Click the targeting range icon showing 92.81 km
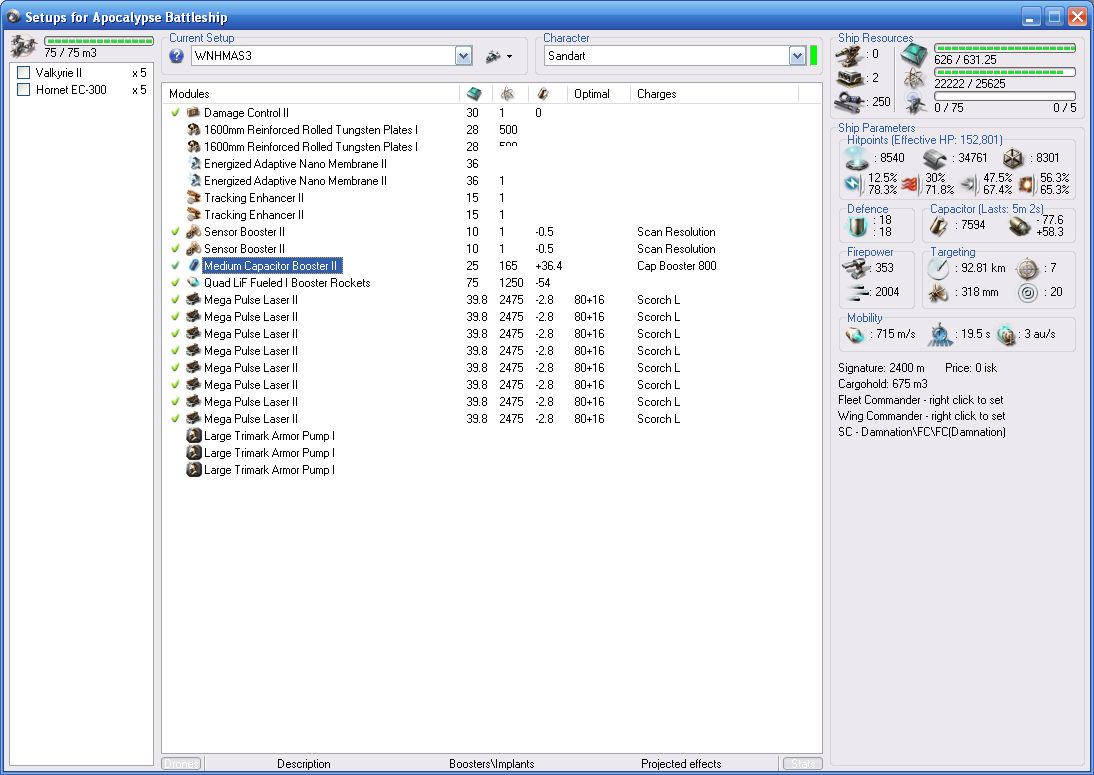The image size is (1094, 775). click(x=939, y=268)
